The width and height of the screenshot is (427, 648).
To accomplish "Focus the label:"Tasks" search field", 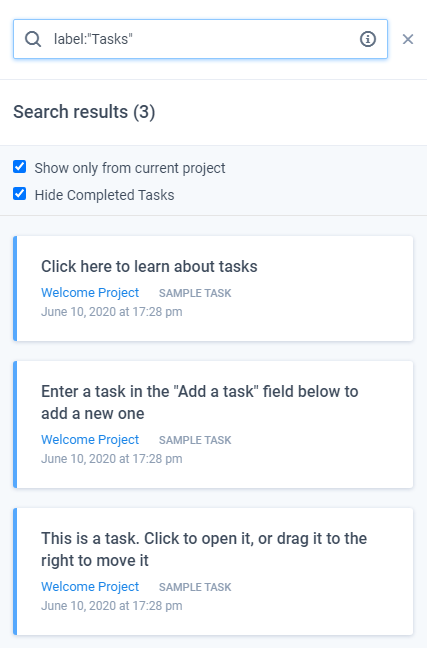I will pyautogui.click(x=200, y=39).
